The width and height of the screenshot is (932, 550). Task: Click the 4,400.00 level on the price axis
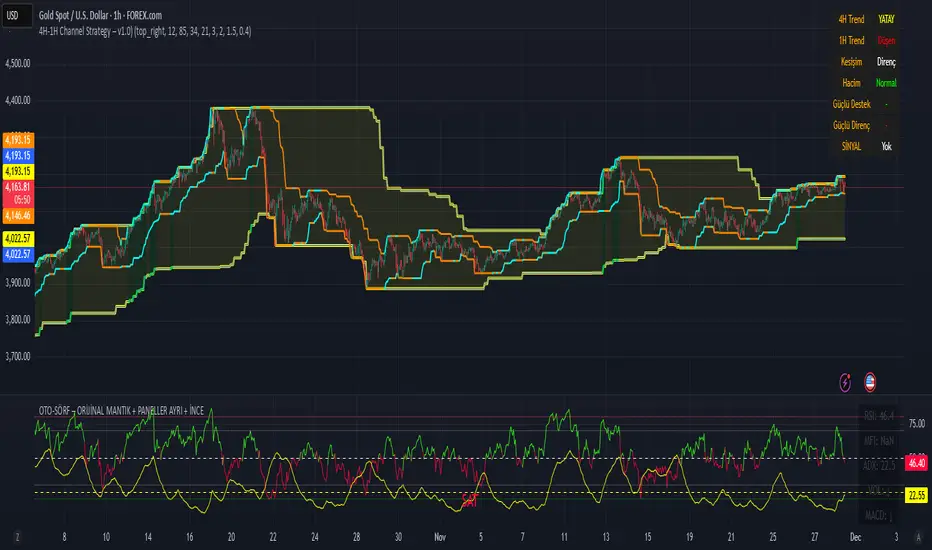[20, 100]
